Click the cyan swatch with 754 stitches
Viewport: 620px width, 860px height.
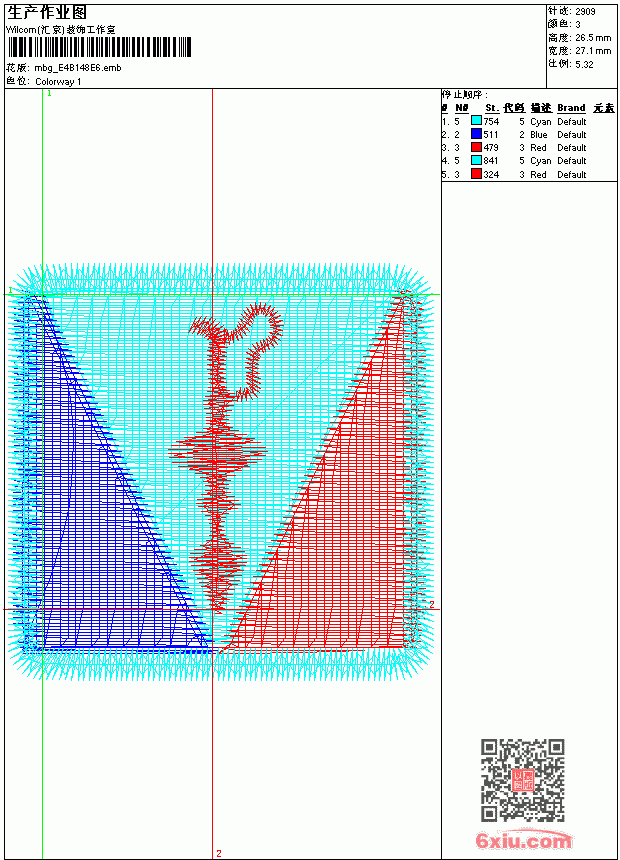(476, 121)
